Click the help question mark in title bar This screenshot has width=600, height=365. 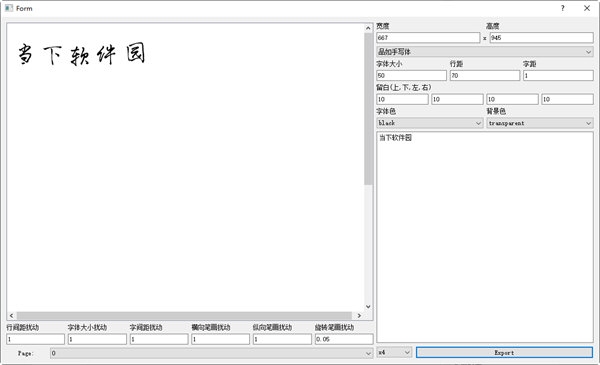pos(562,8)
